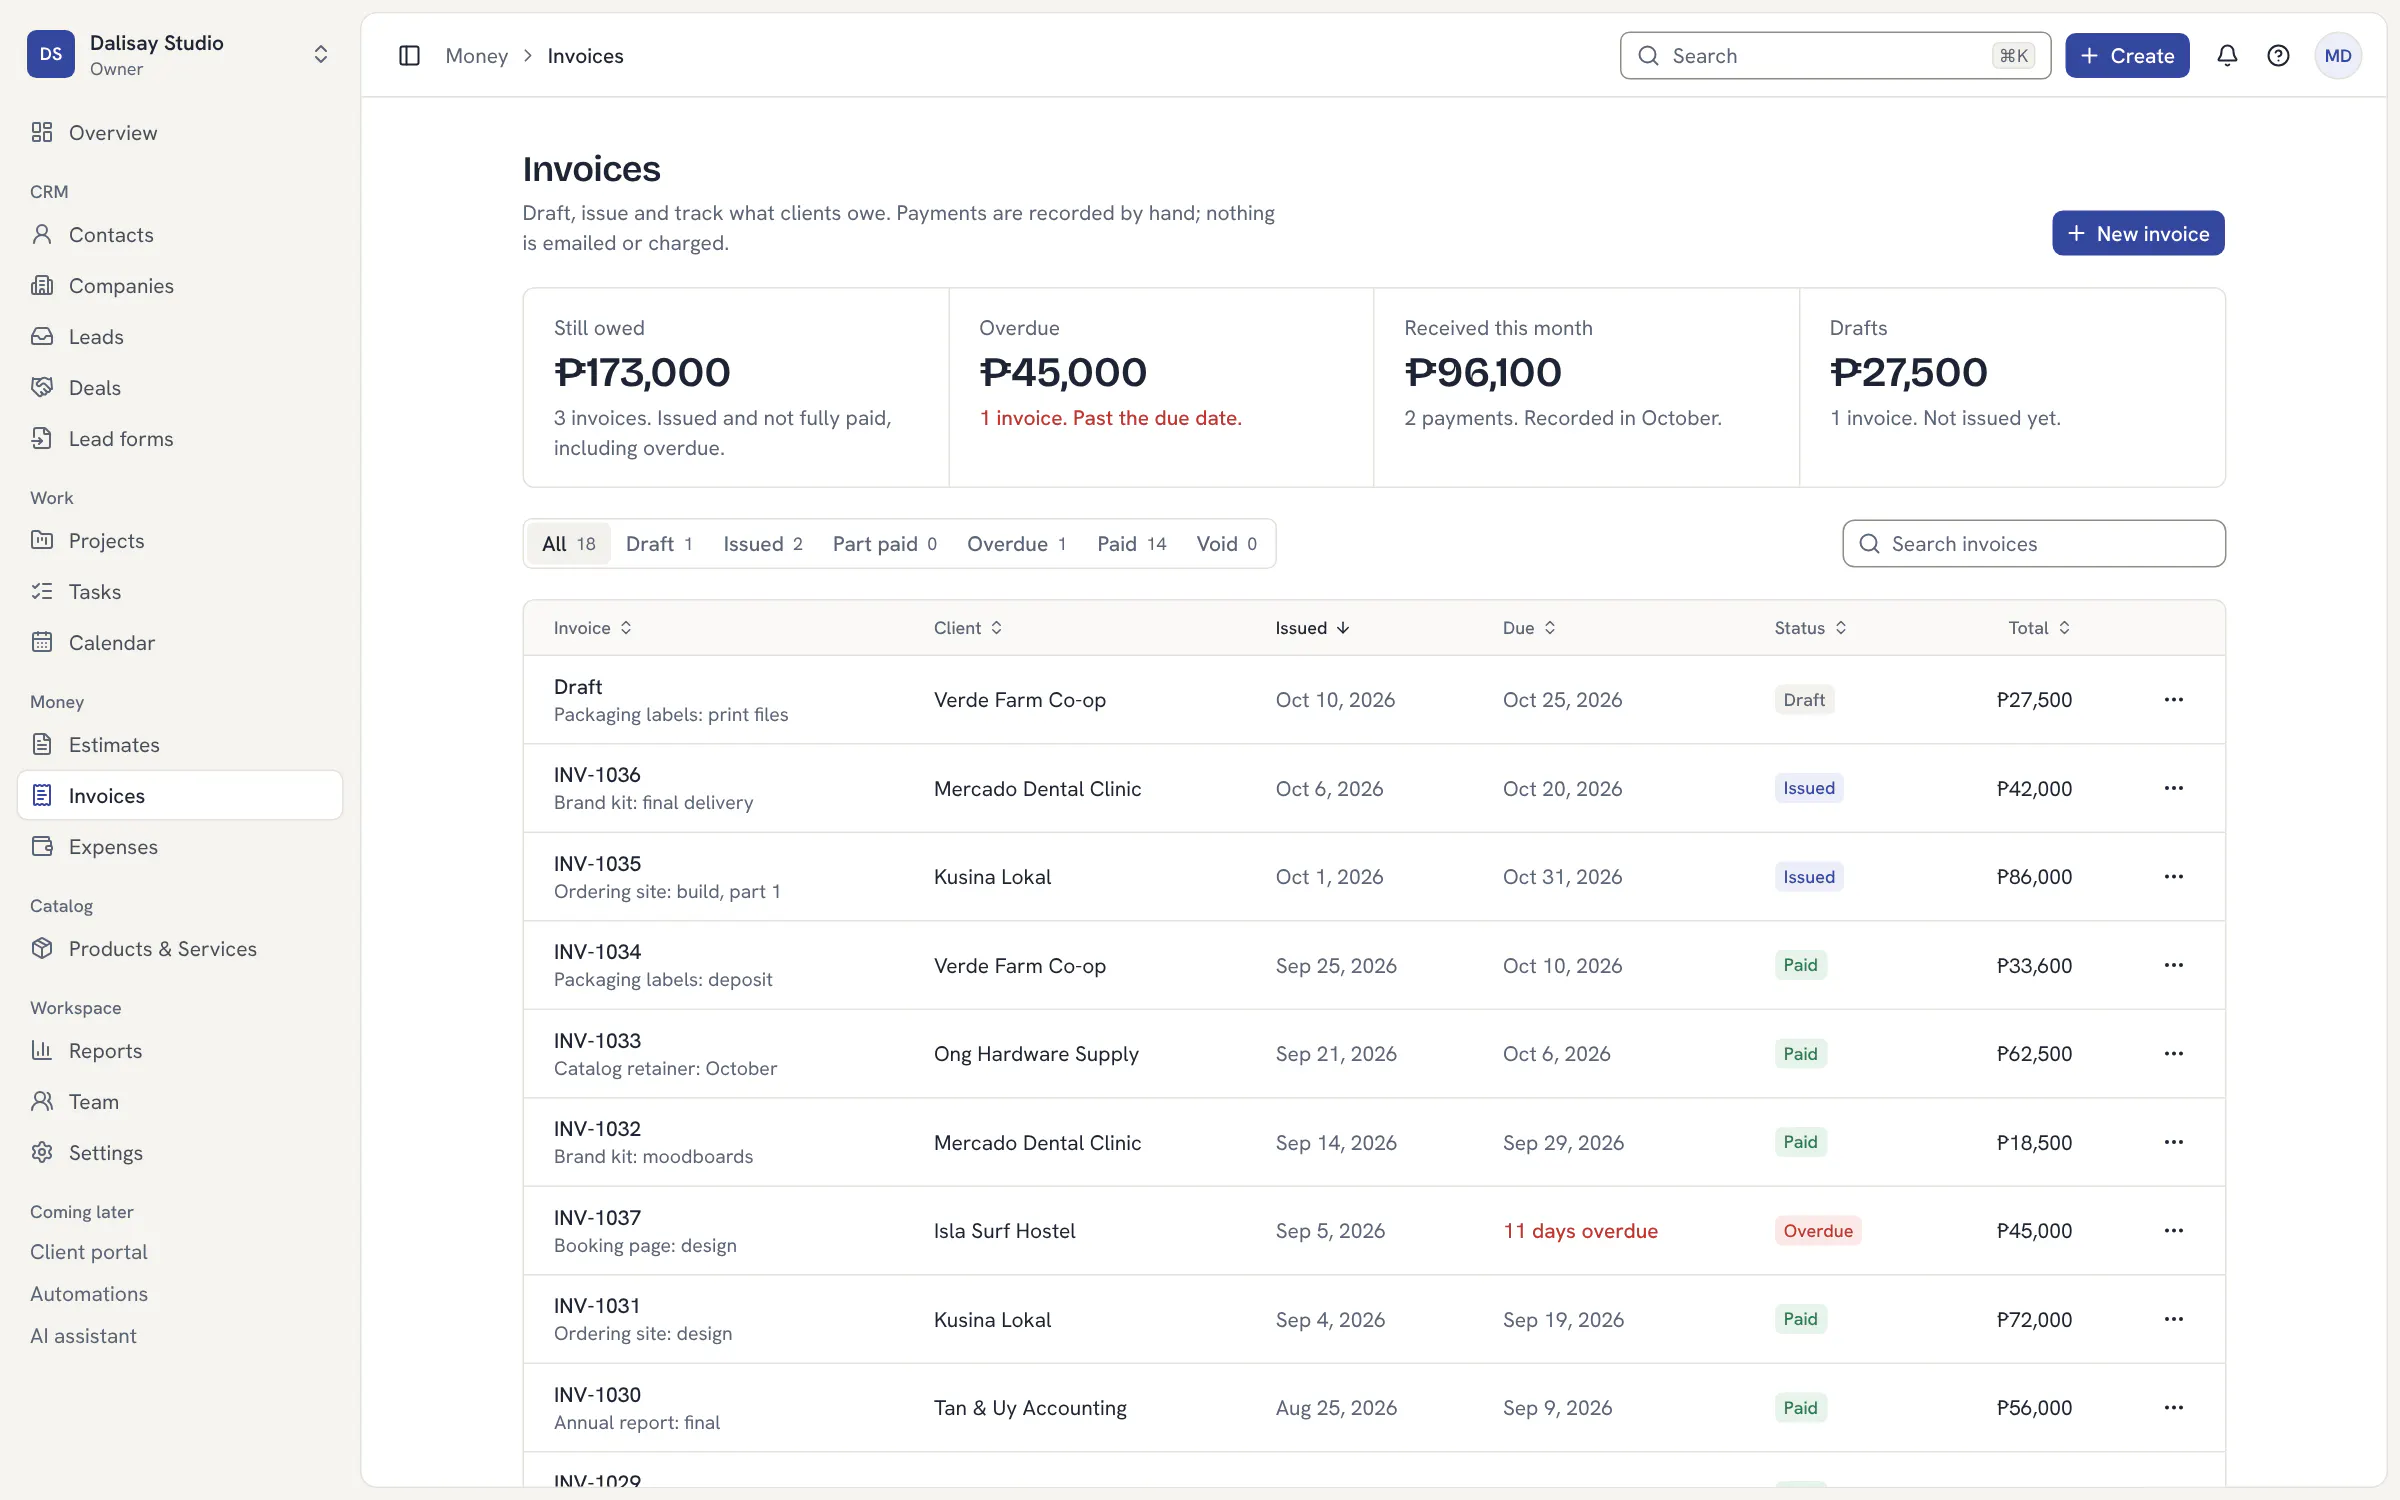The width and height of the screenshot is (2400, 1500).
Task: Open the MD user avatar menu
Action: coord(2338,56)
